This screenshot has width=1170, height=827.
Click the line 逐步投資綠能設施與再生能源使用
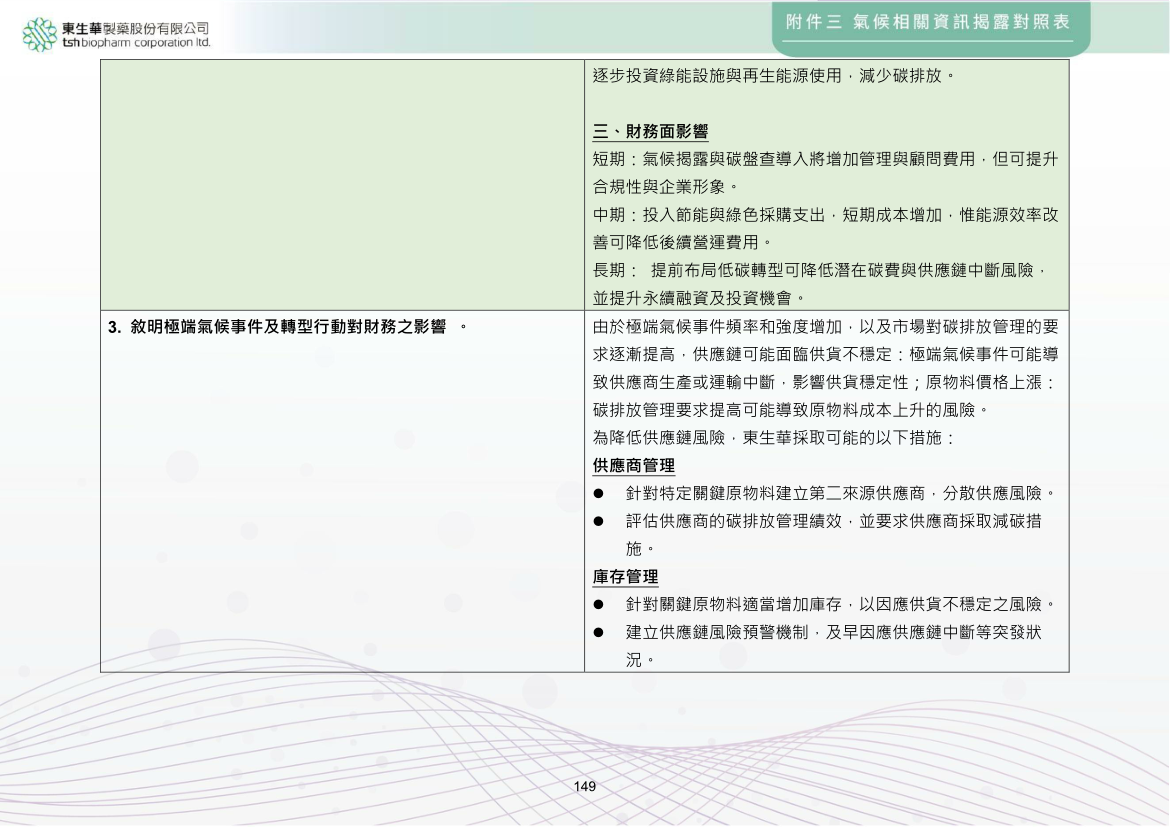point(775,76)
